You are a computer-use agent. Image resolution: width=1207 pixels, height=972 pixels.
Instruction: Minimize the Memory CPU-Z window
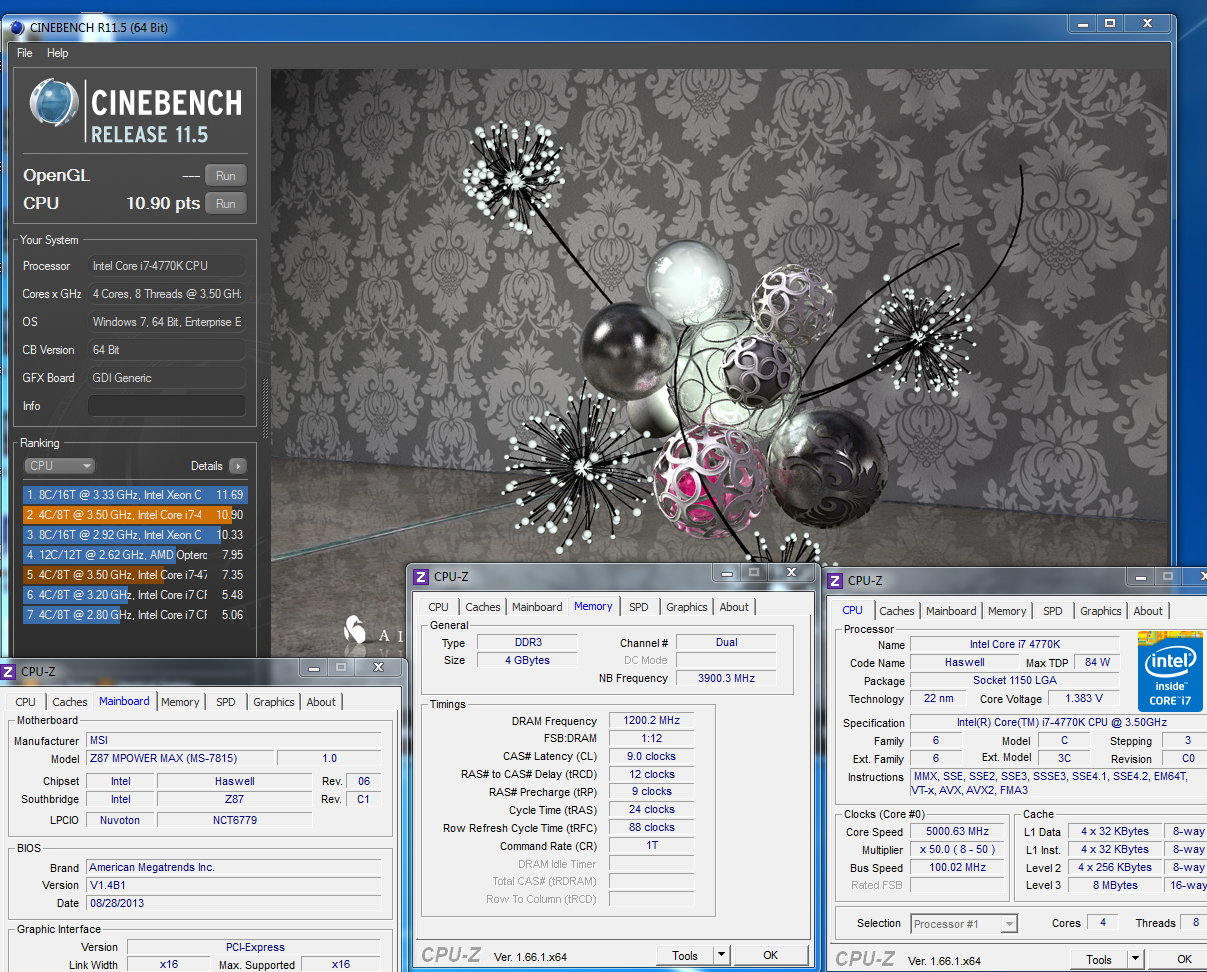pos(725,572)
